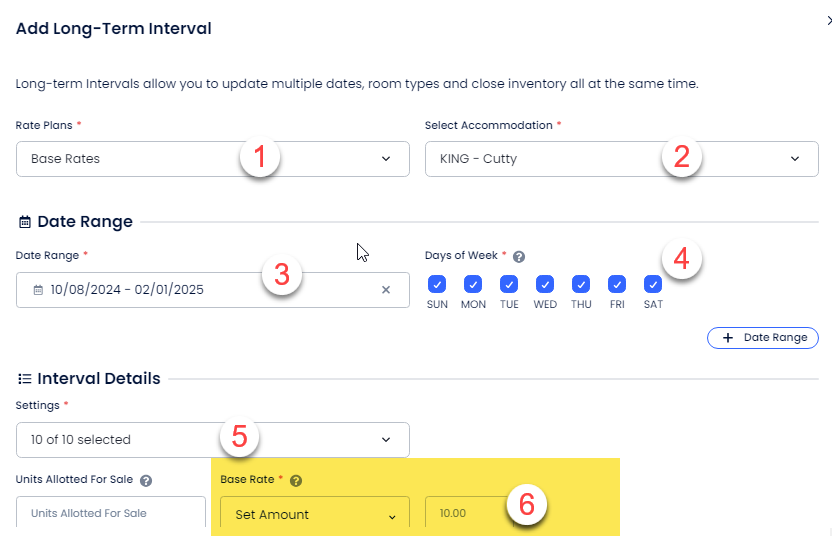Clear the date range with the X icon

[x=386, y=290]
